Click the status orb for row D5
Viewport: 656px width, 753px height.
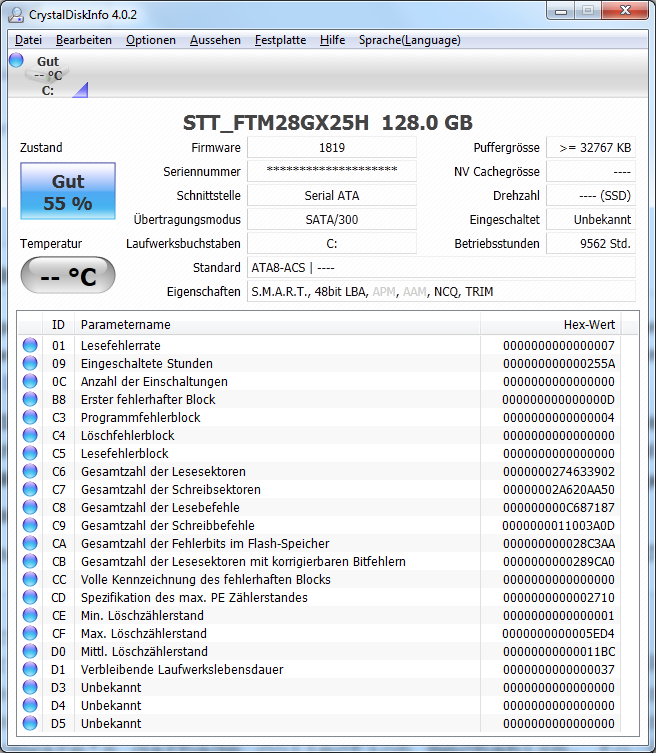(x=30, y=723)
